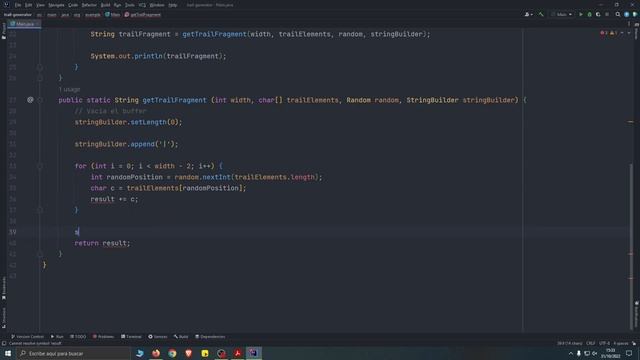640x360 pixels.
Task: Click the 4 spaces indent setting
Action: coord(621,343)
